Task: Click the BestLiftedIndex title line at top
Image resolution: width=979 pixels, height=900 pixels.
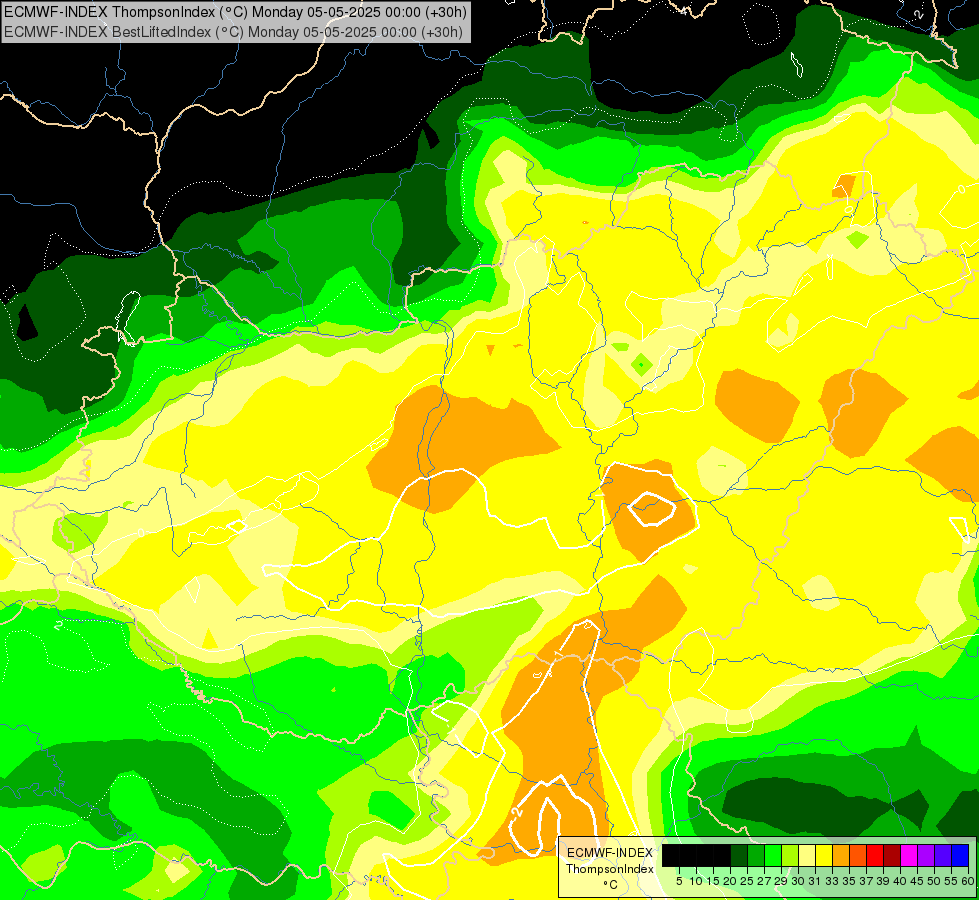Action: coord(234,32)
